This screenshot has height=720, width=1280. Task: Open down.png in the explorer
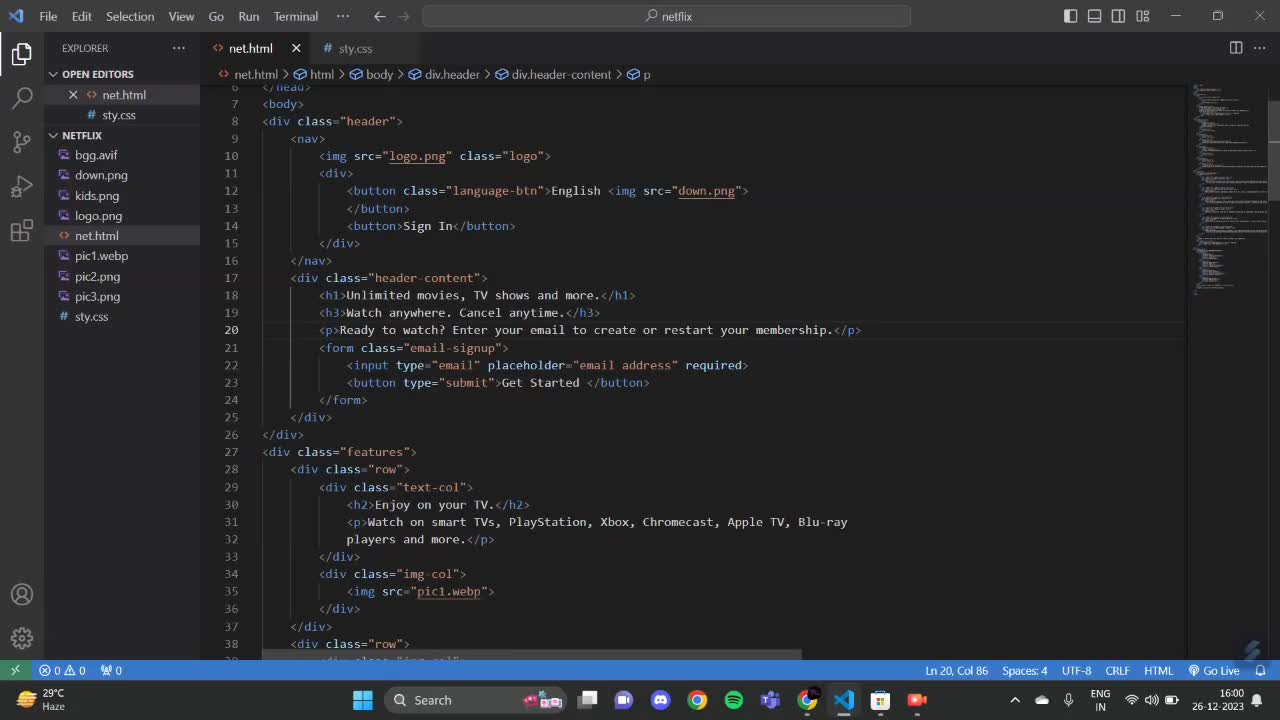click(101, 175)
